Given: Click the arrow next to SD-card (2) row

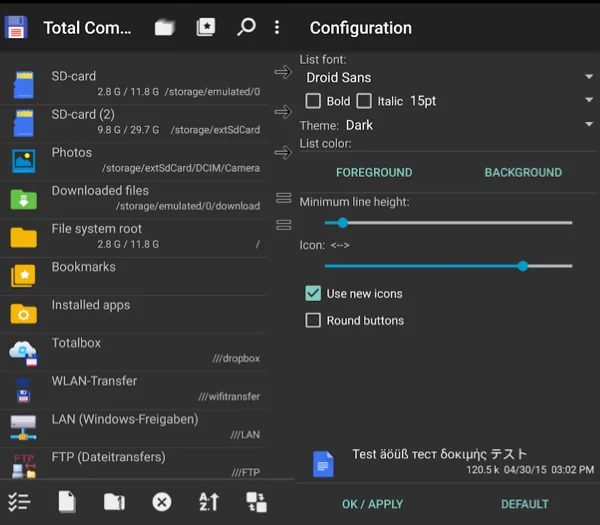Looking at the screenshot, I should point(283,112).
